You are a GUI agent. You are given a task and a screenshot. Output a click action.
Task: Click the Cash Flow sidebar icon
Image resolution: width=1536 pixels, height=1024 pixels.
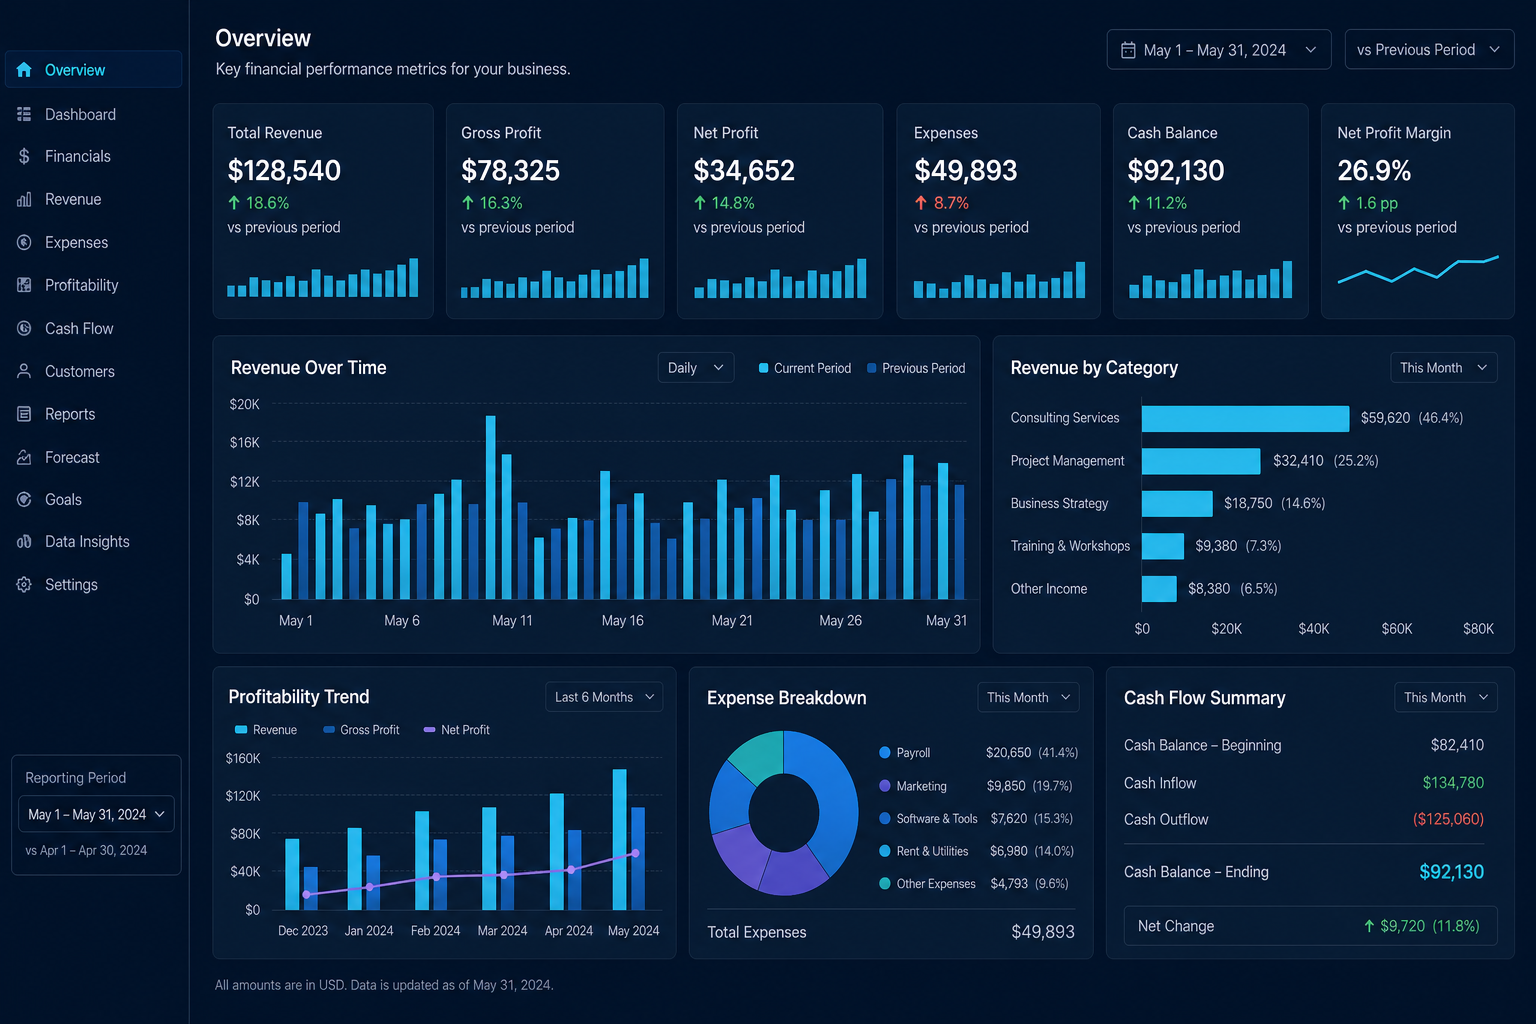(24, 328)
